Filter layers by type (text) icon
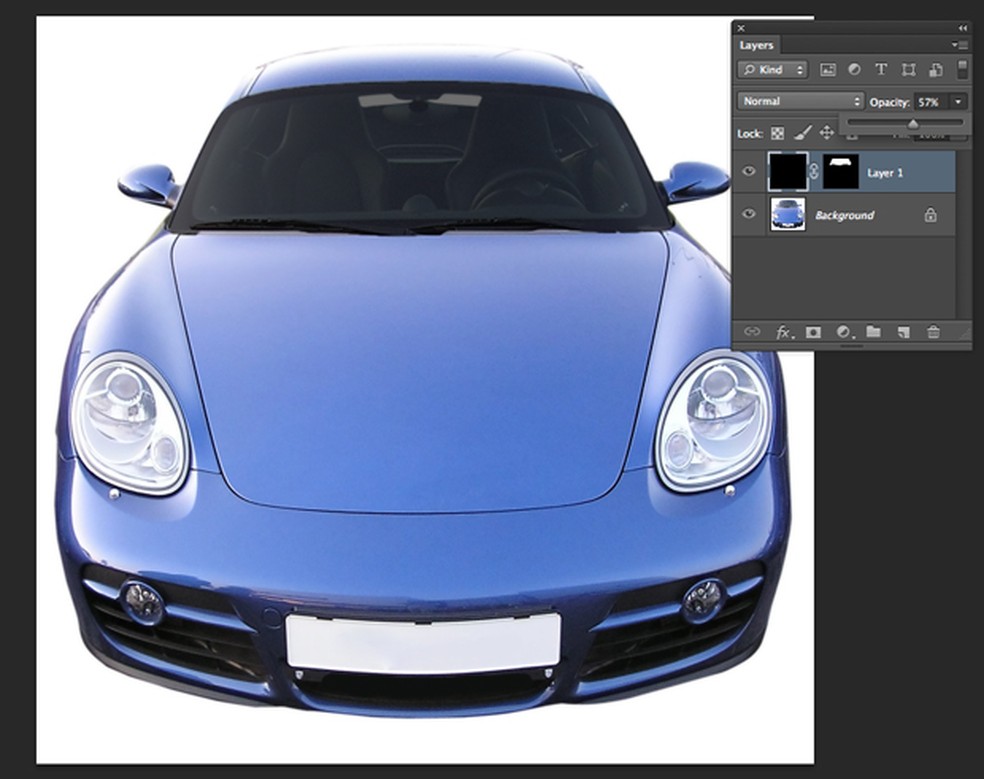984x779 pixels. pos(881,70)
